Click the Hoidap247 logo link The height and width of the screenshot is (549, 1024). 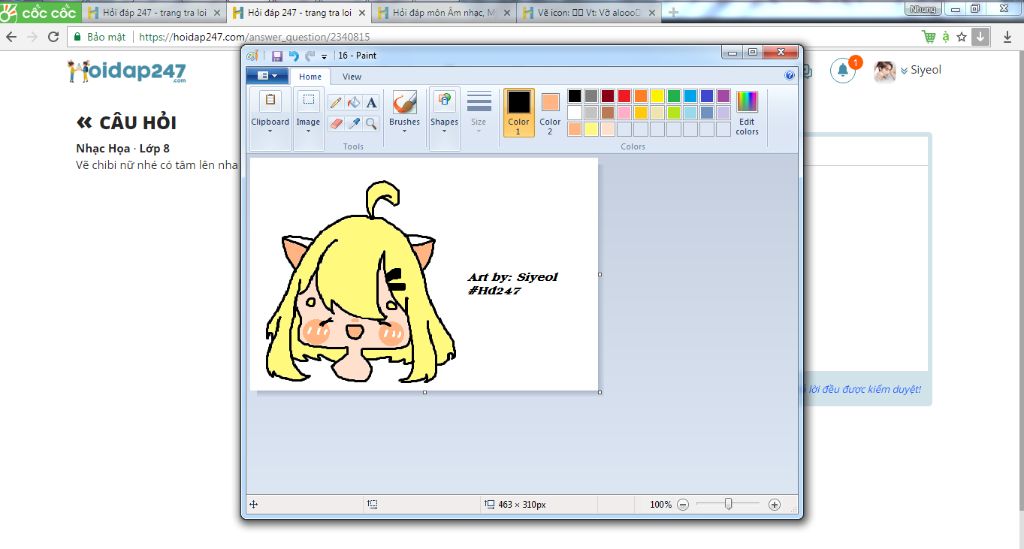click(x=127, y=71)
